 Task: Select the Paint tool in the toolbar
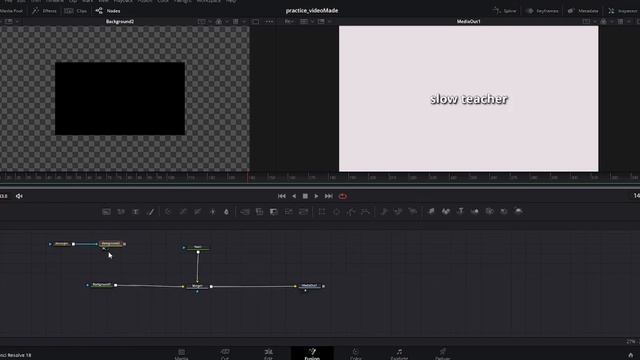click(151, 211)
